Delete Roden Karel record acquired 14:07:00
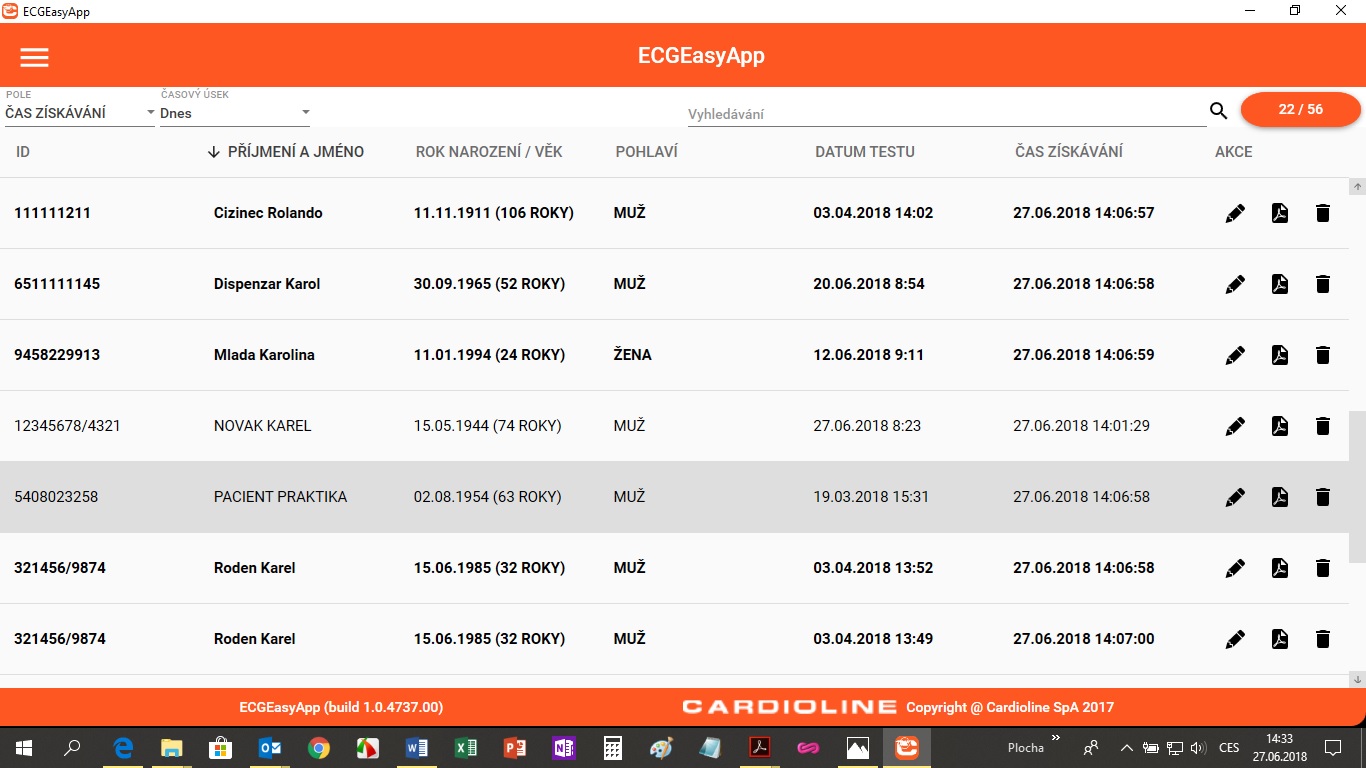Image resolution: width=1366 pixels, height=768 pixels. 1323,639
